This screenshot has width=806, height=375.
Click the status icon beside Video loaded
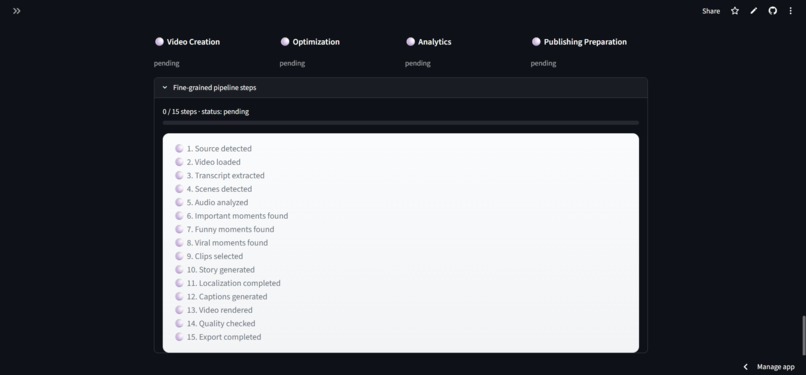pos(179,162)
